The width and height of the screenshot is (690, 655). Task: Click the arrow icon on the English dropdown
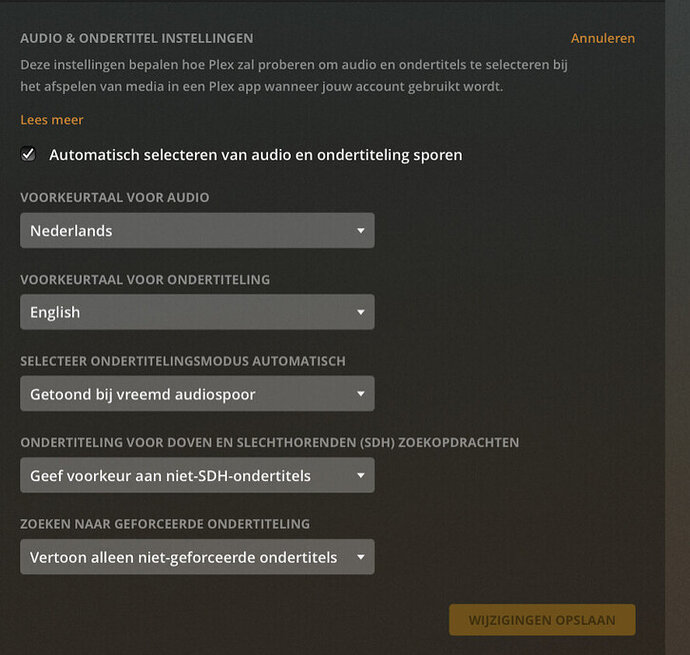click(361, 313)
